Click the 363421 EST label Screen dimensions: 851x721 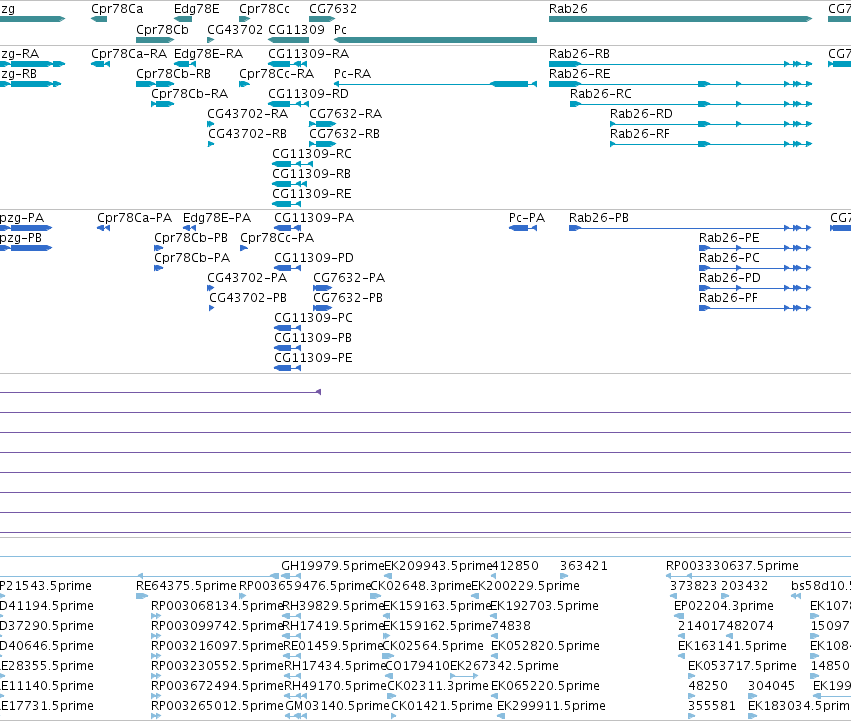tap(583, 566)
